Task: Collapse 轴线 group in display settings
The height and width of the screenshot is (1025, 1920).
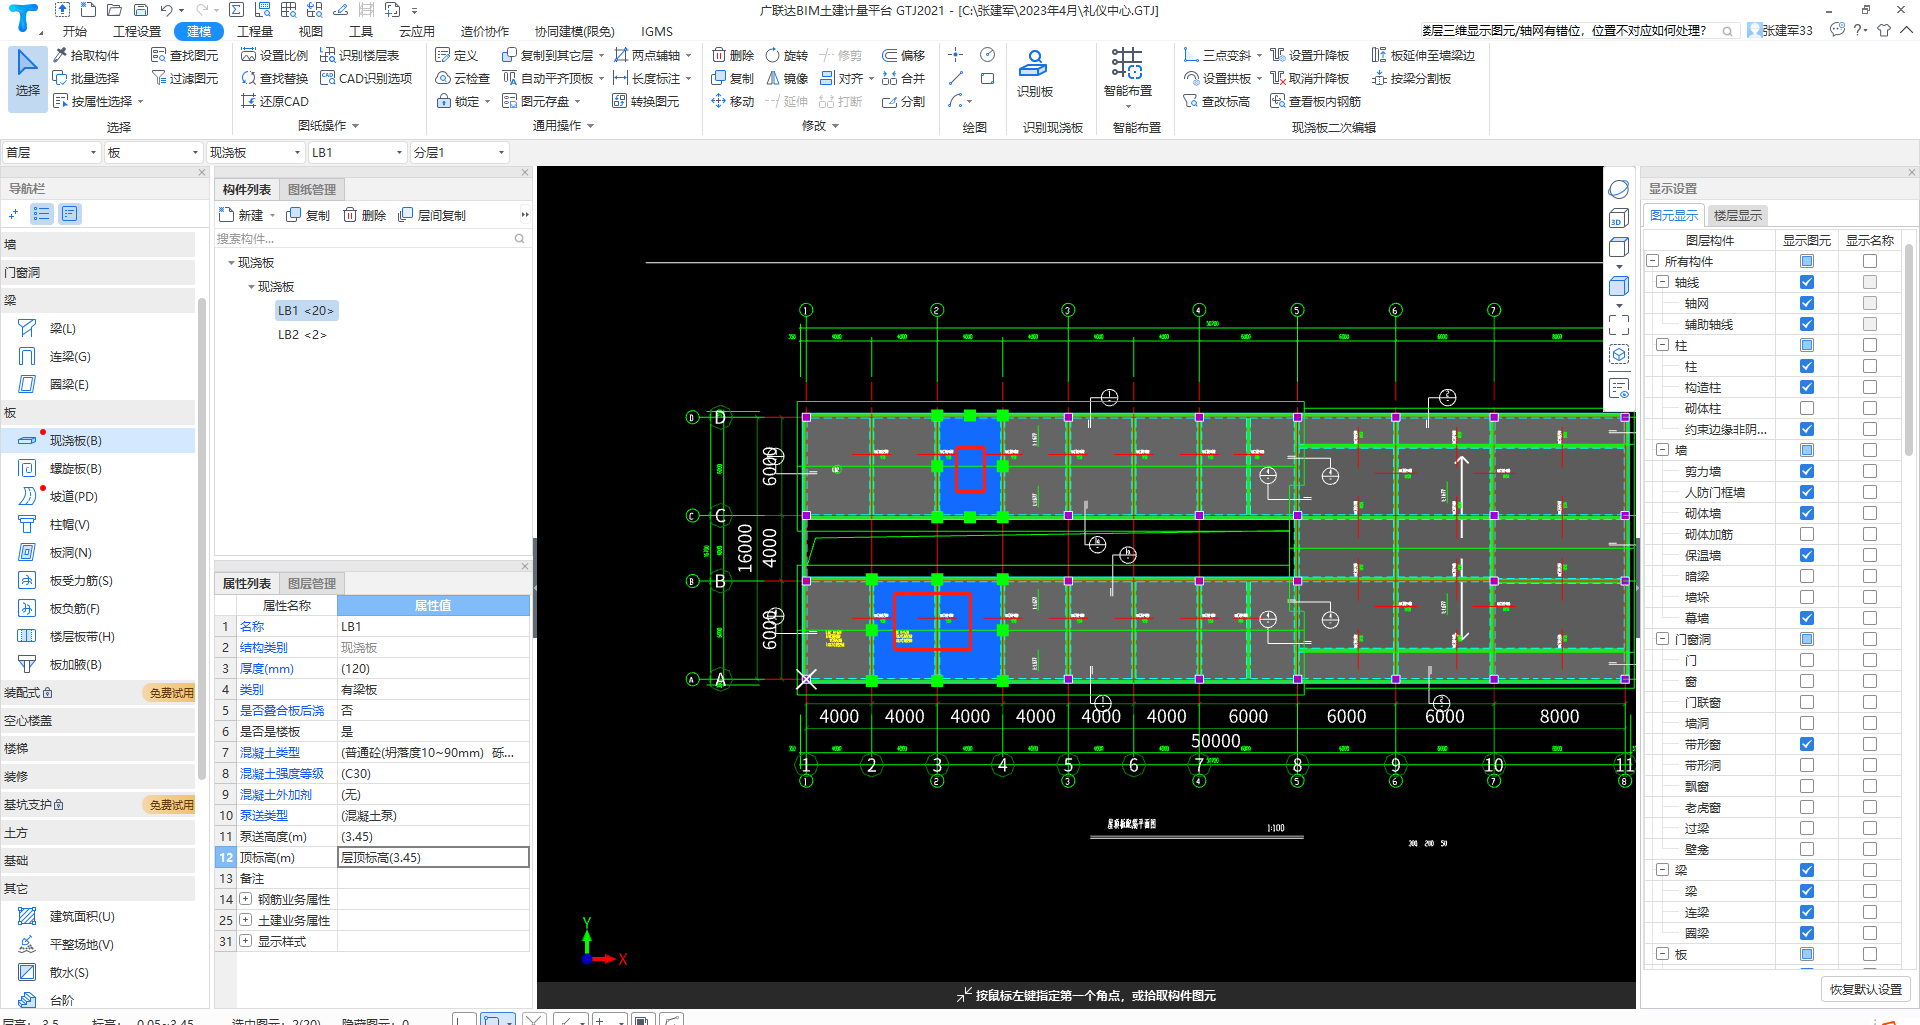Action: [x=1662, y=282]
